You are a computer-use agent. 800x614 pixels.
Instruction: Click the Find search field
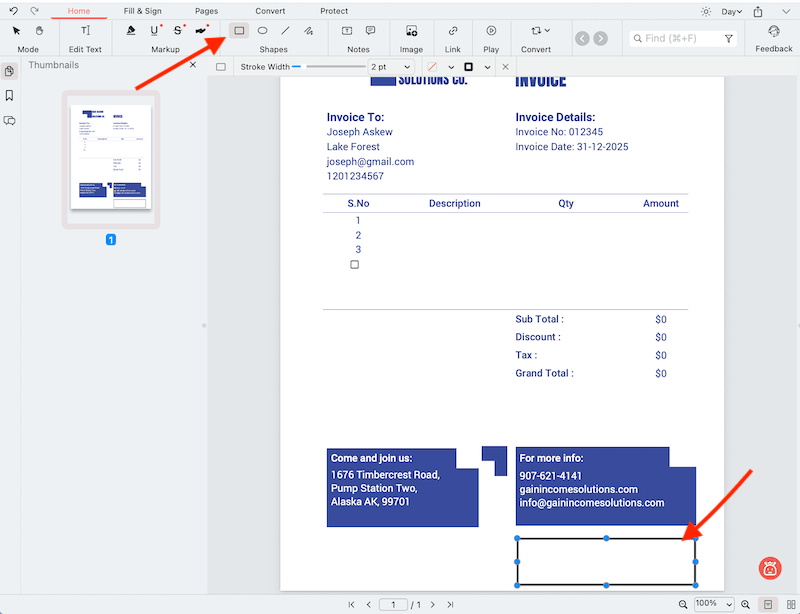[683, 38]
